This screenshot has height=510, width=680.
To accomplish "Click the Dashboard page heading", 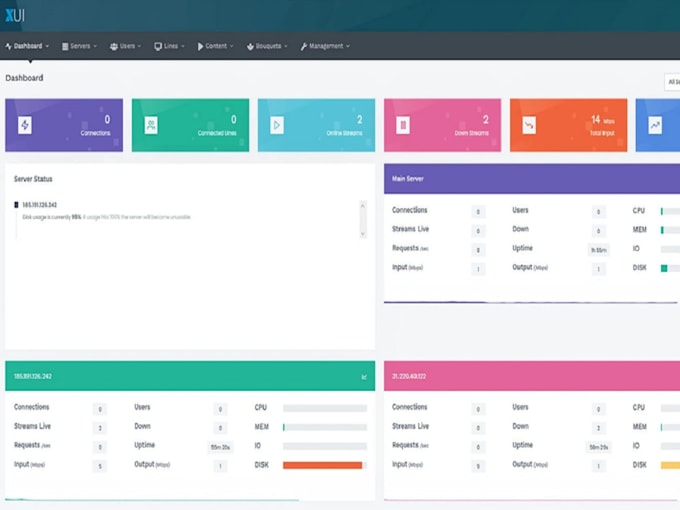I will click(24, 78).
